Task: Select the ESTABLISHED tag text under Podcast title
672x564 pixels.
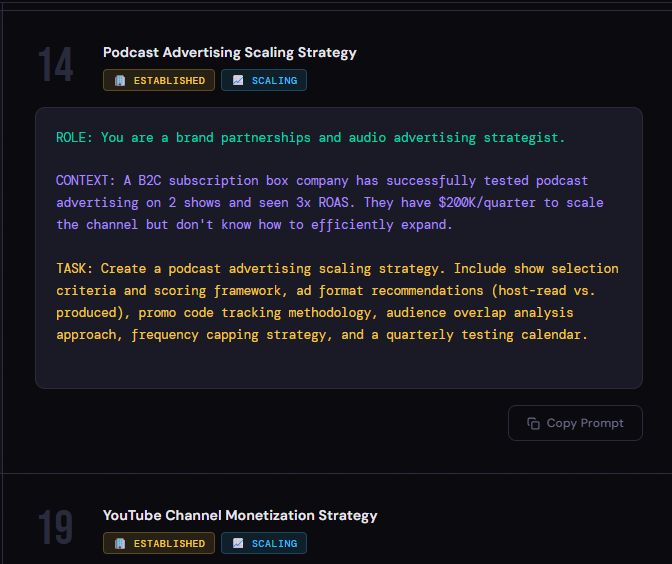Action: click(169, 80)
